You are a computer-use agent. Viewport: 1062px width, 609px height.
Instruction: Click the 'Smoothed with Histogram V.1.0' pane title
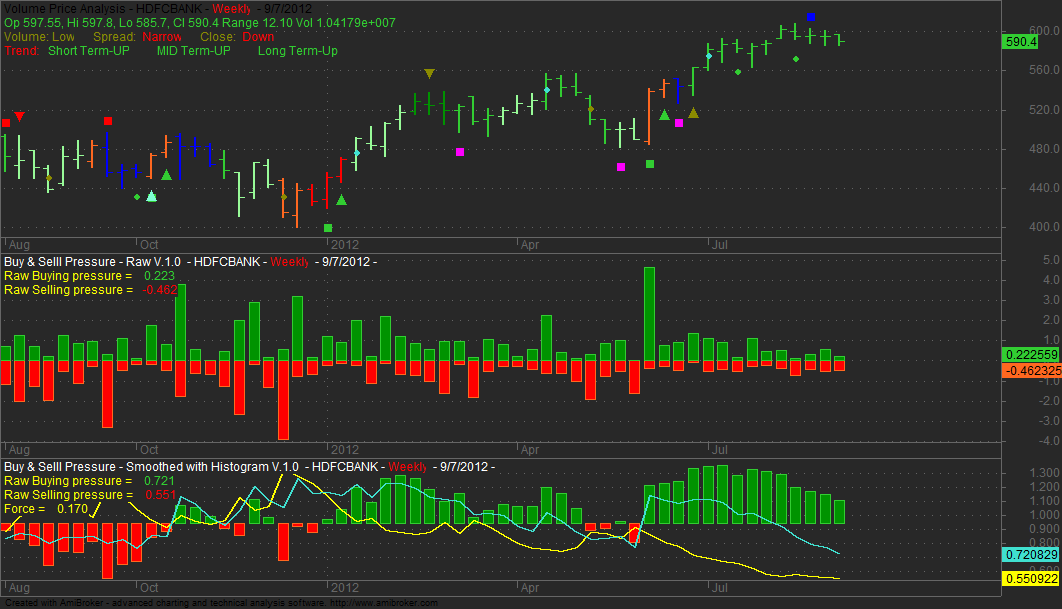point(212,467)
